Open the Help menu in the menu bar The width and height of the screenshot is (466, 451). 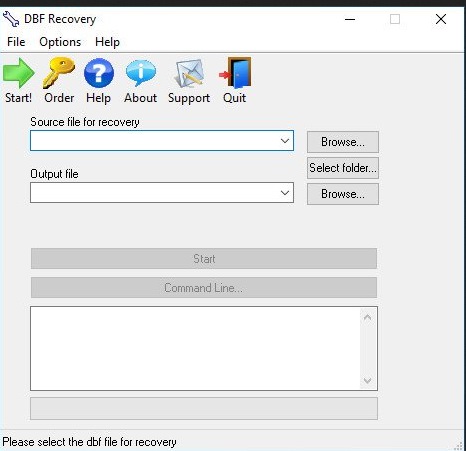coord(107,42)
